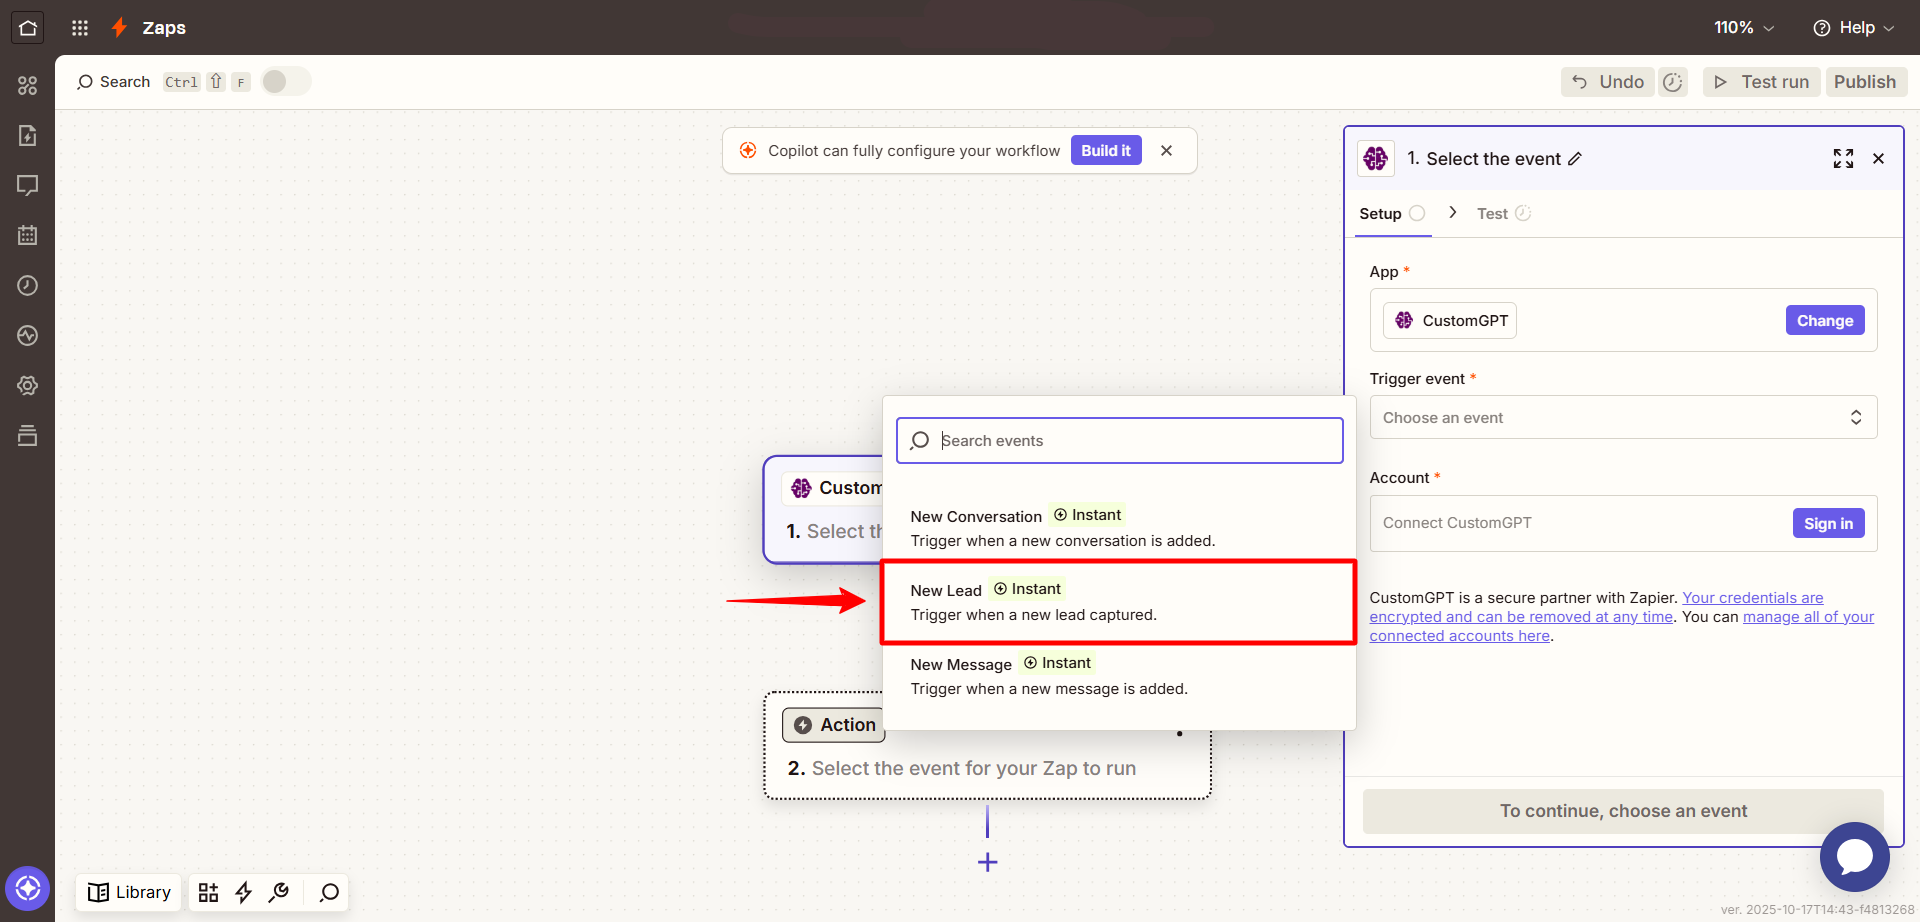
Task: Open the Library button
Action: tap(129, 892)
